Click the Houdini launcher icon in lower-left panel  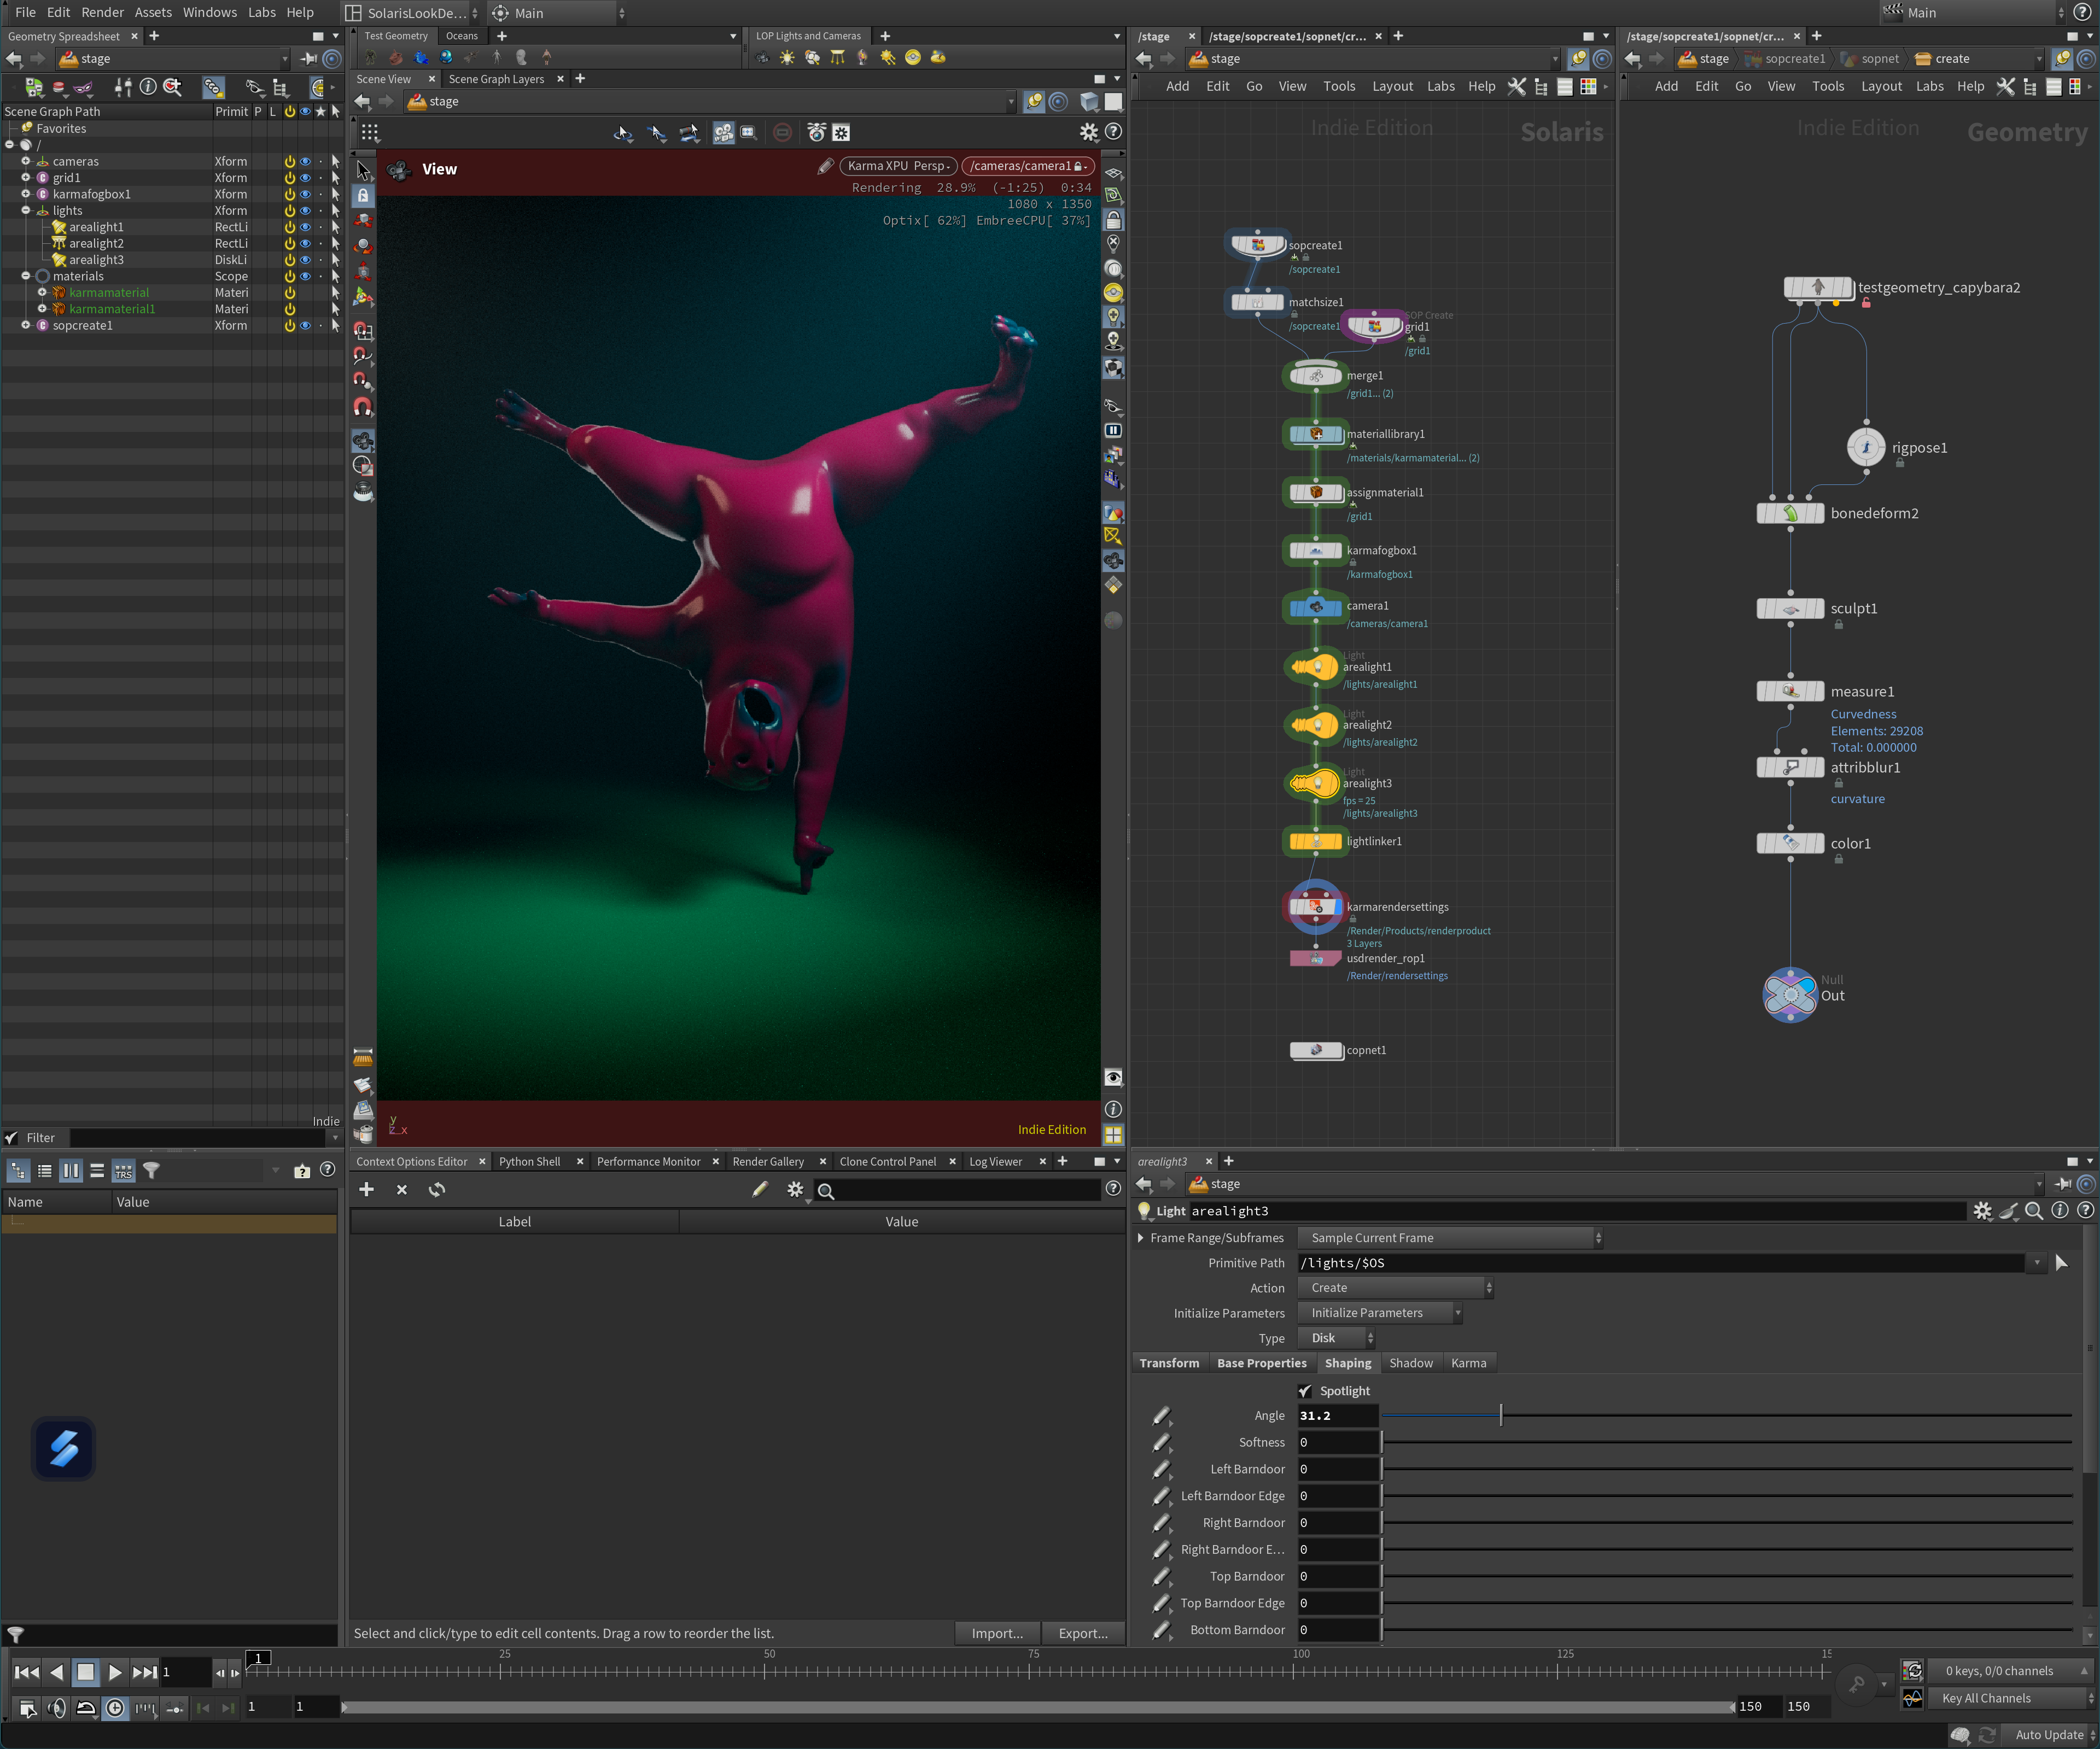(x=63, y=1448)
